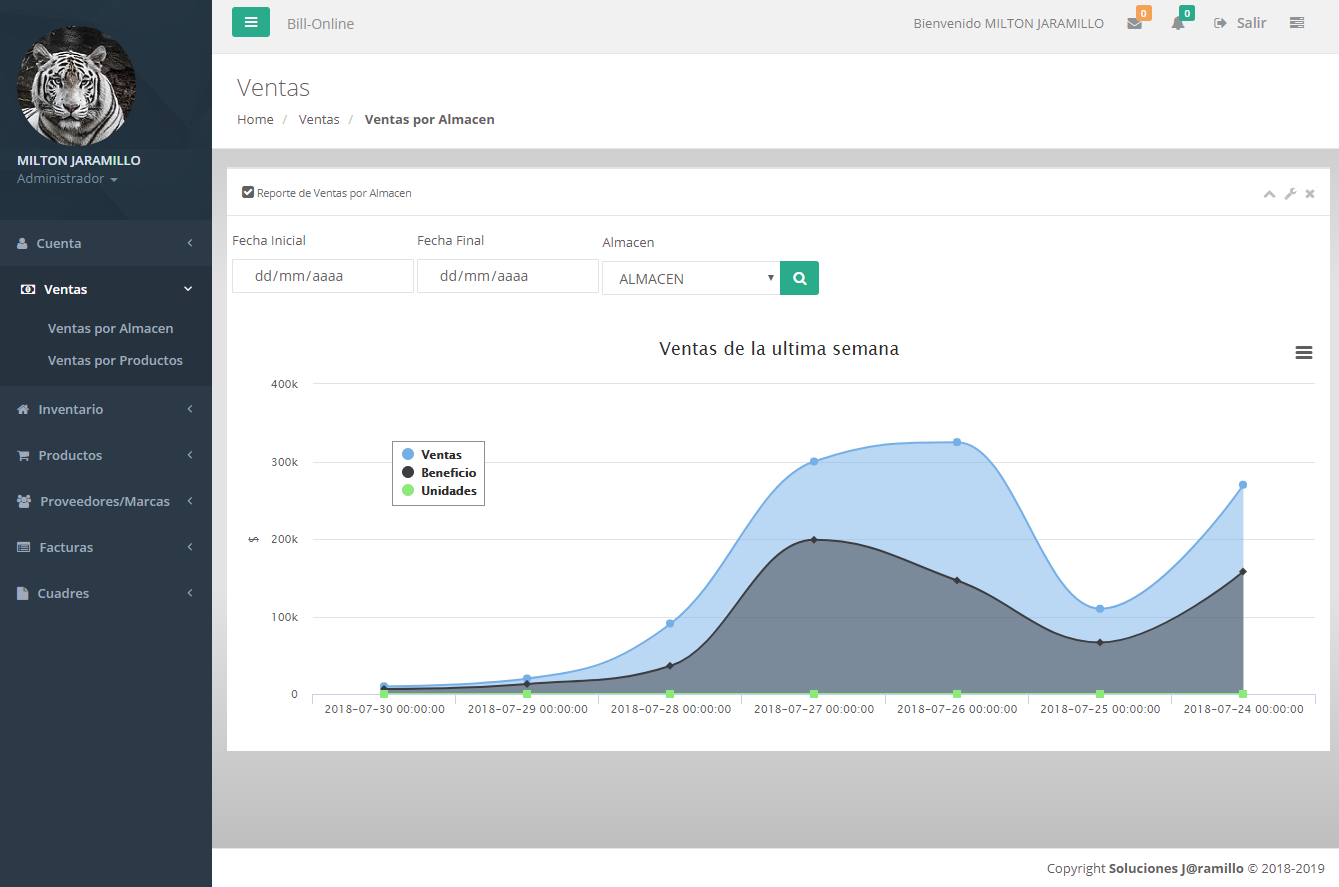Click the Salir logout link
Screen dimensions: 1339x887
click(x=1241, y=23)
